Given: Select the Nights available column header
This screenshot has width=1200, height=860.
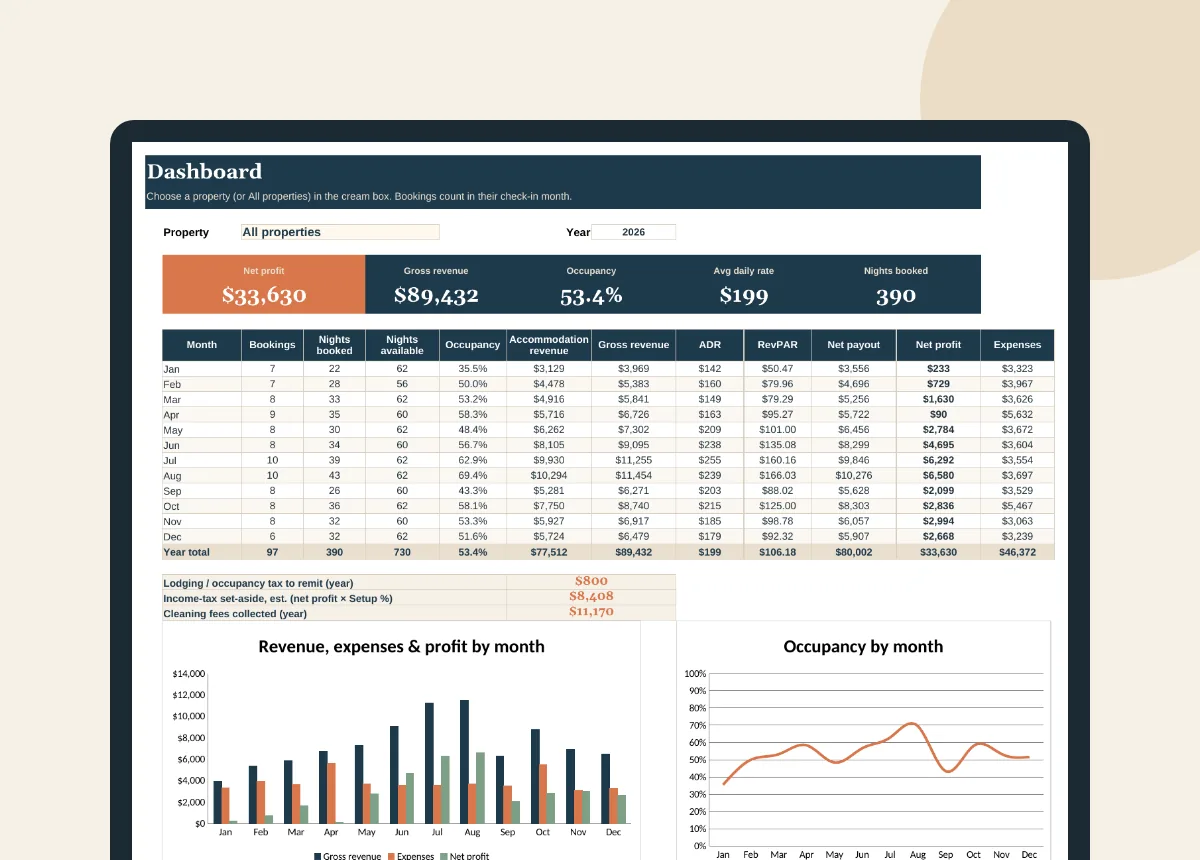Looking at the screenshot, I should tap(402, 345).
